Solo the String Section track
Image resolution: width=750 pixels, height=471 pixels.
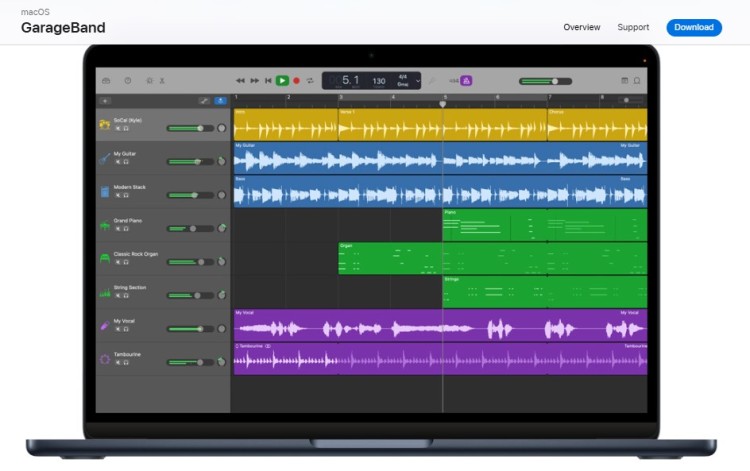(x=126, y=296)
